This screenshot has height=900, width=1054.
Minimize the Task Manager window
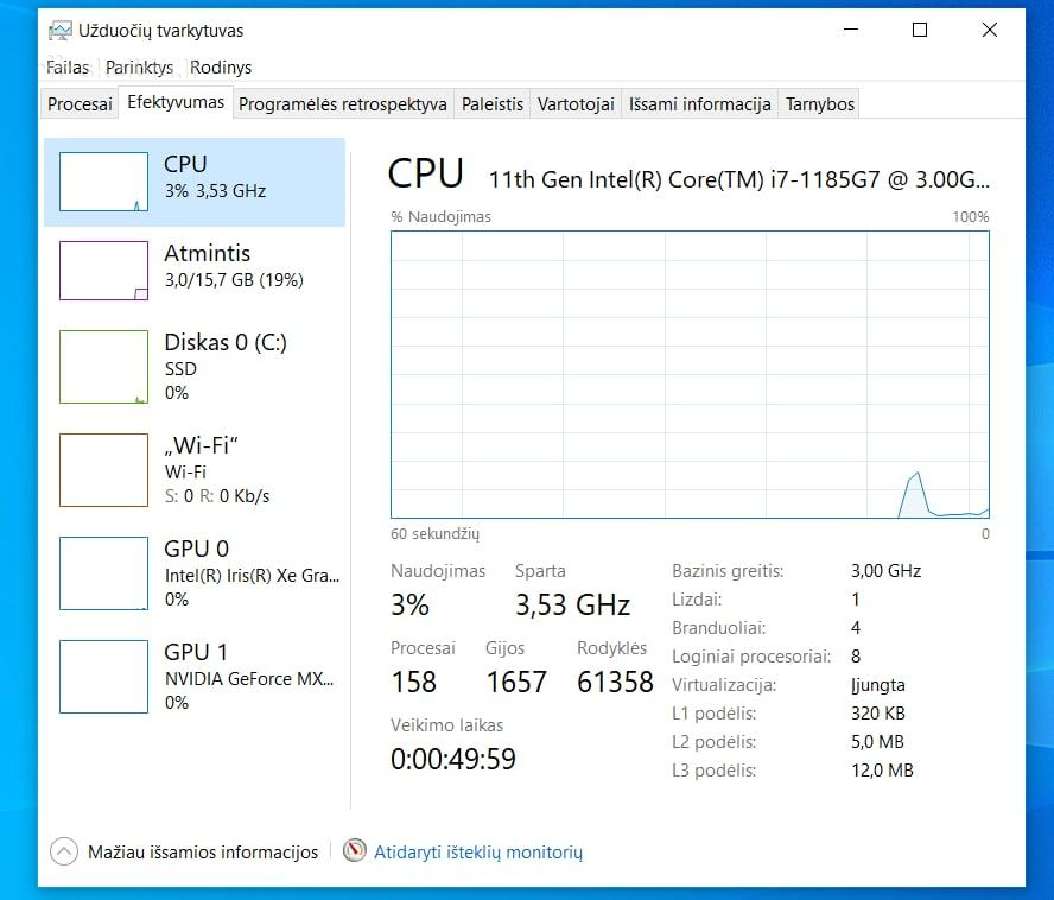coord(851,30)
